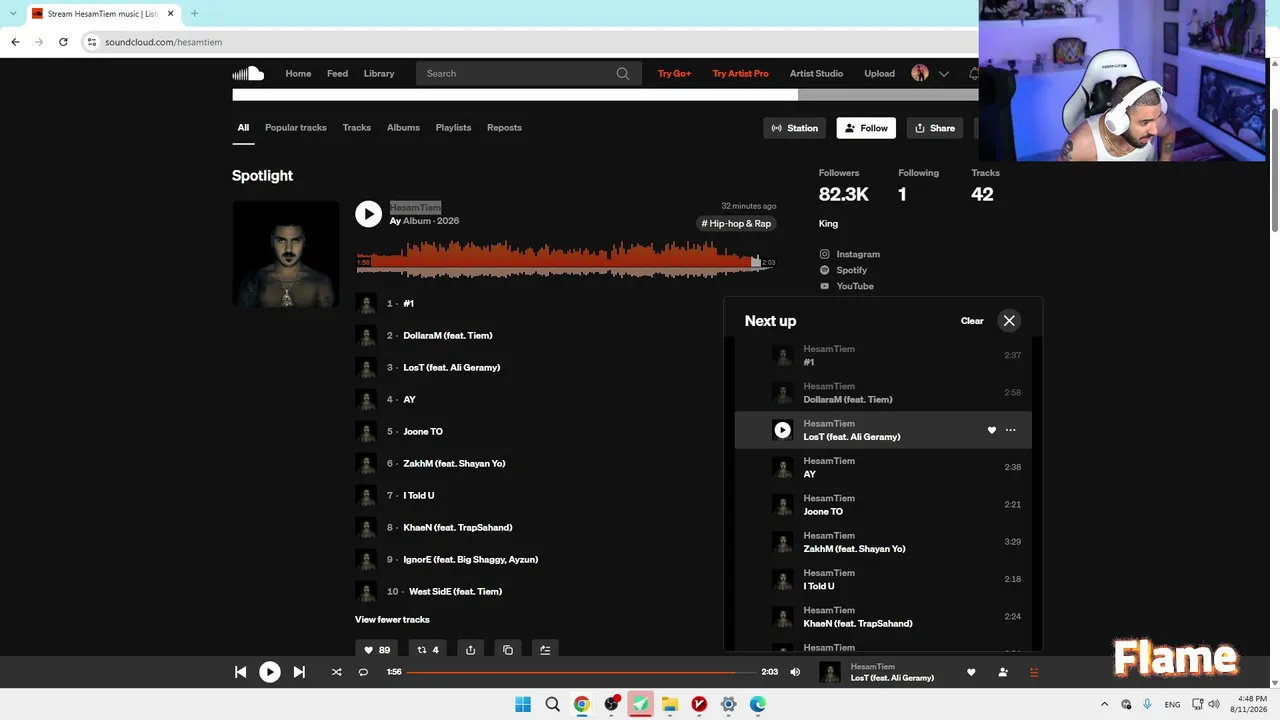The height and width of the screenshot is (720, 1280).
Task: Skip to the next track in player bar
Action: point(299,672)
